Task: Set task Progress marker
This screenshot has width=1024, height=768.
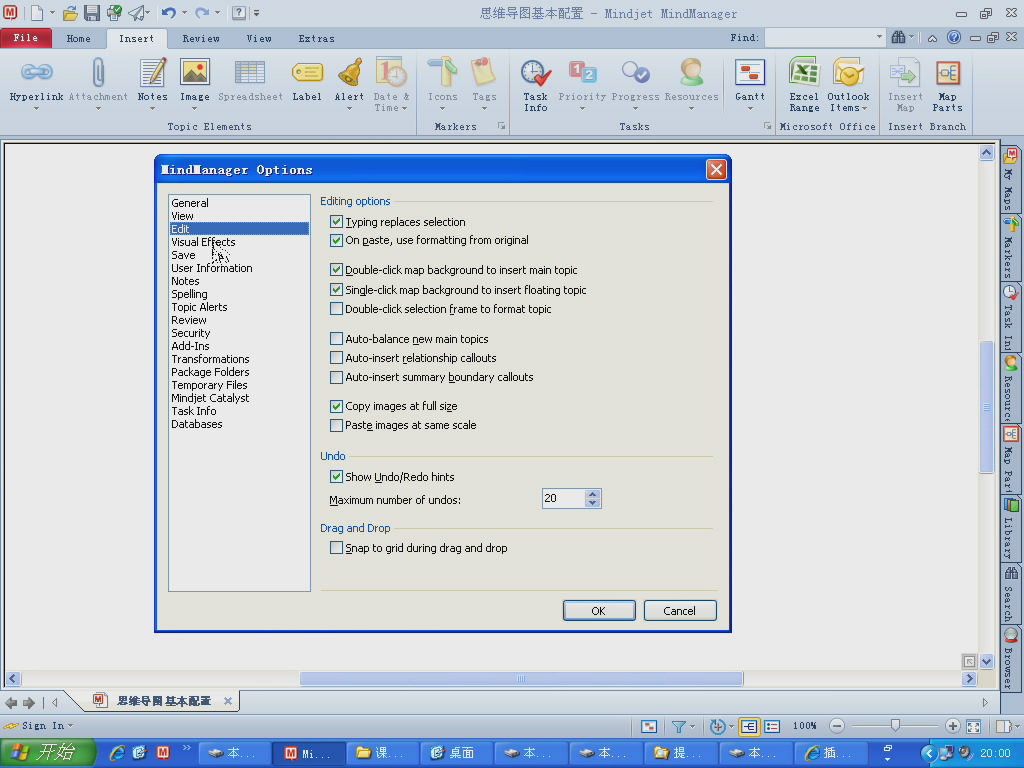Action: click(635, 80)
